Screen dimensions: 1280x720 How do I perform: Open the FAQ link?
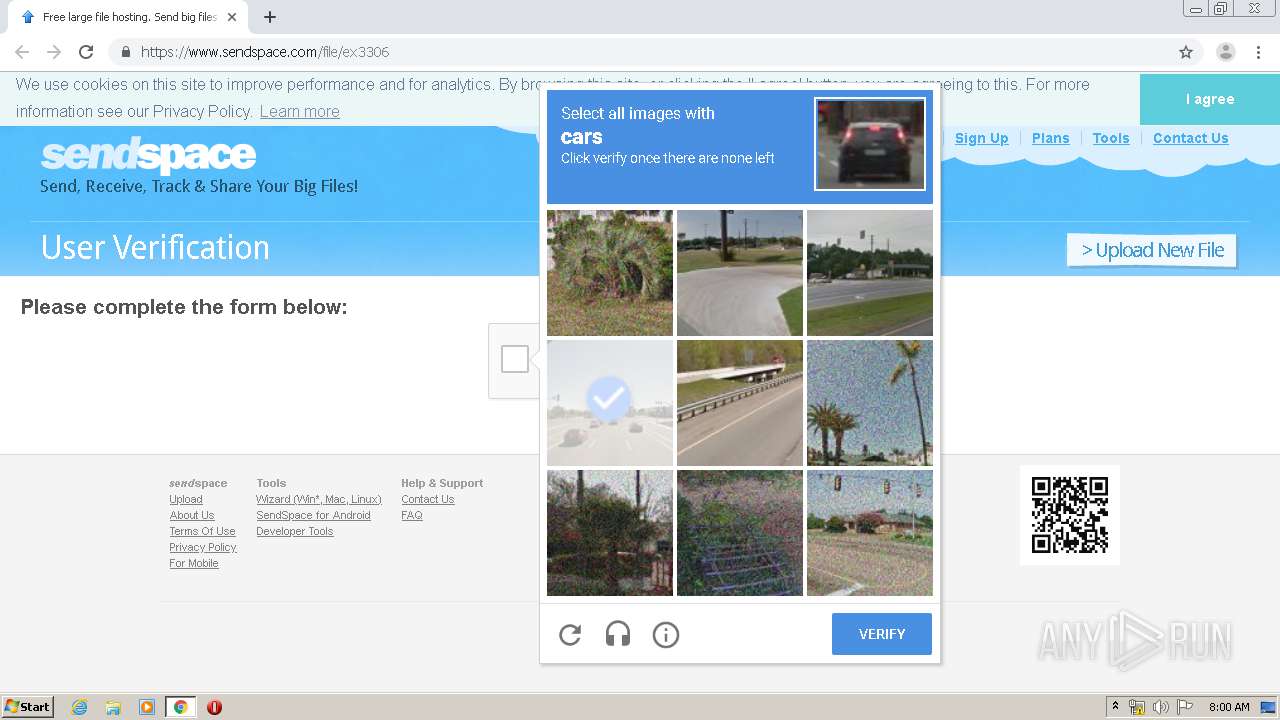point(412,515)
